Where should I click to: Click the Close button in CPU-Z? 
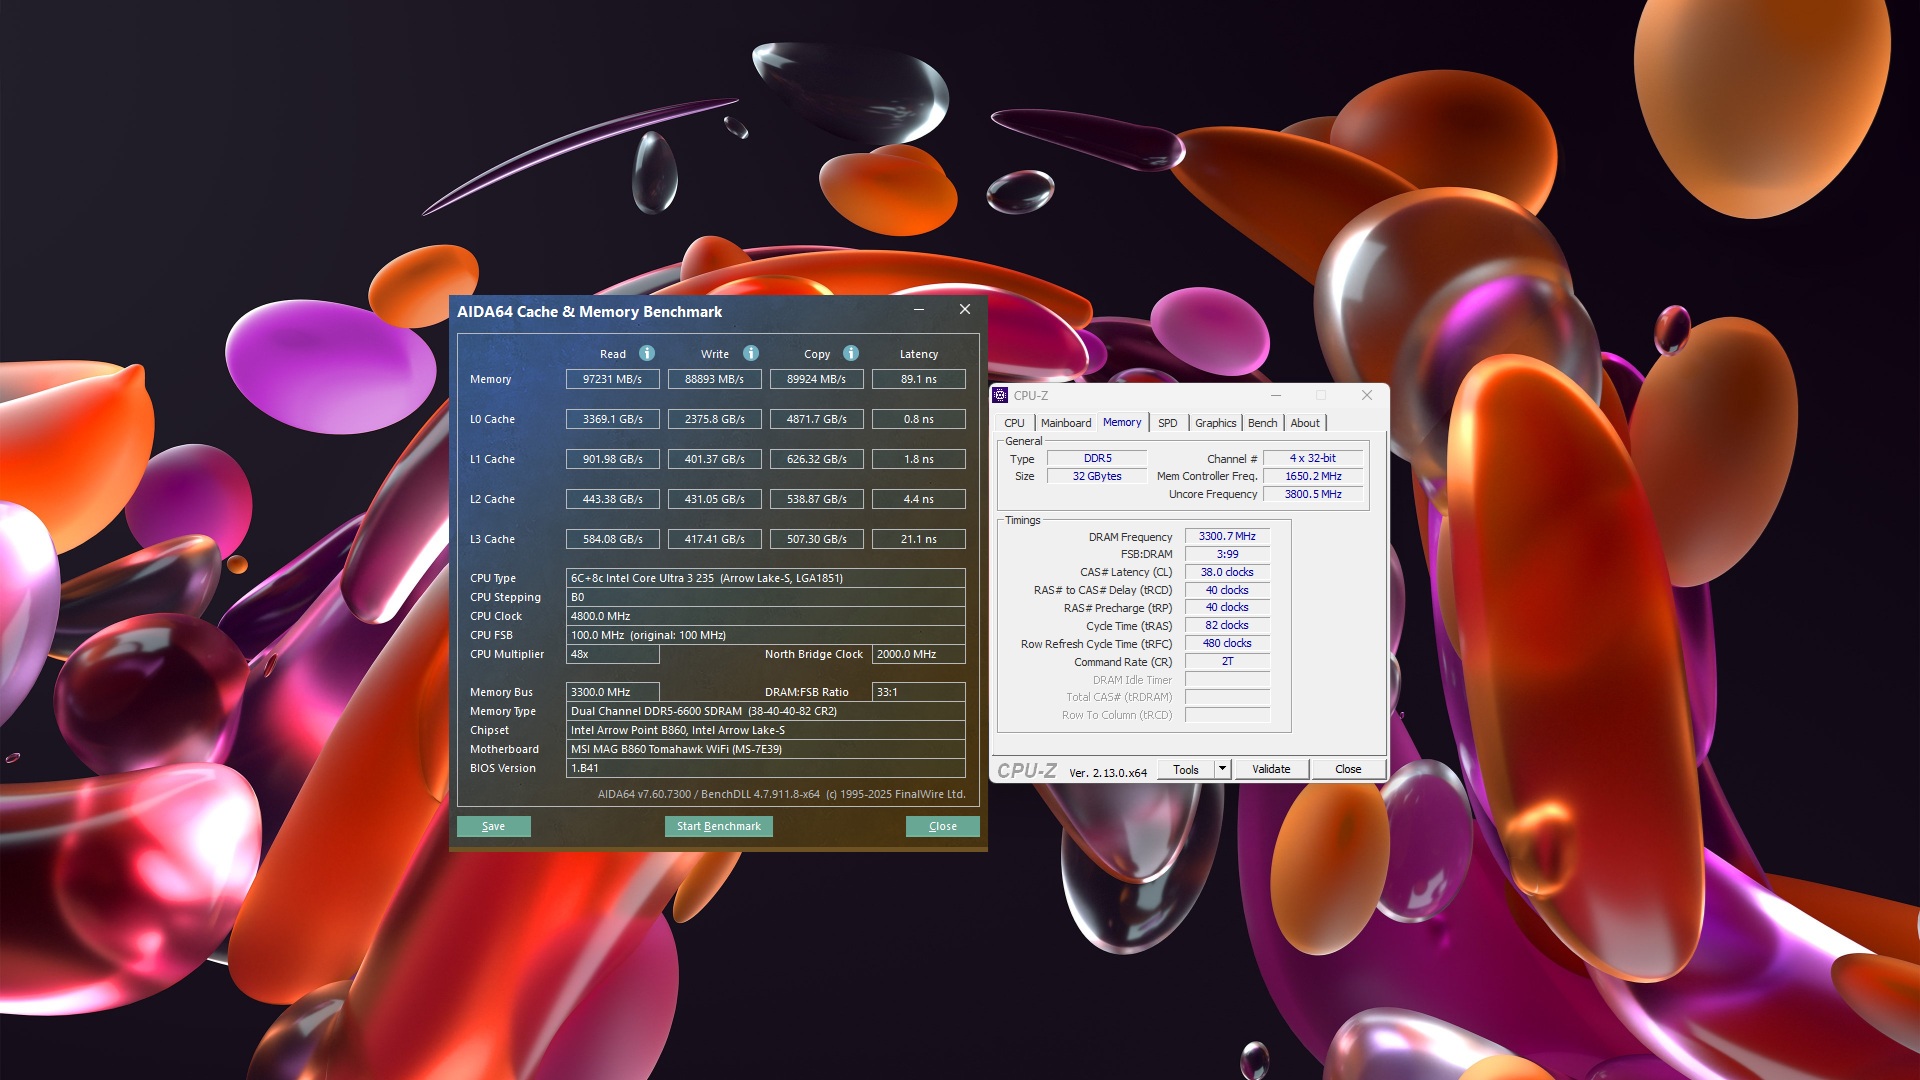coord(1348,769)
